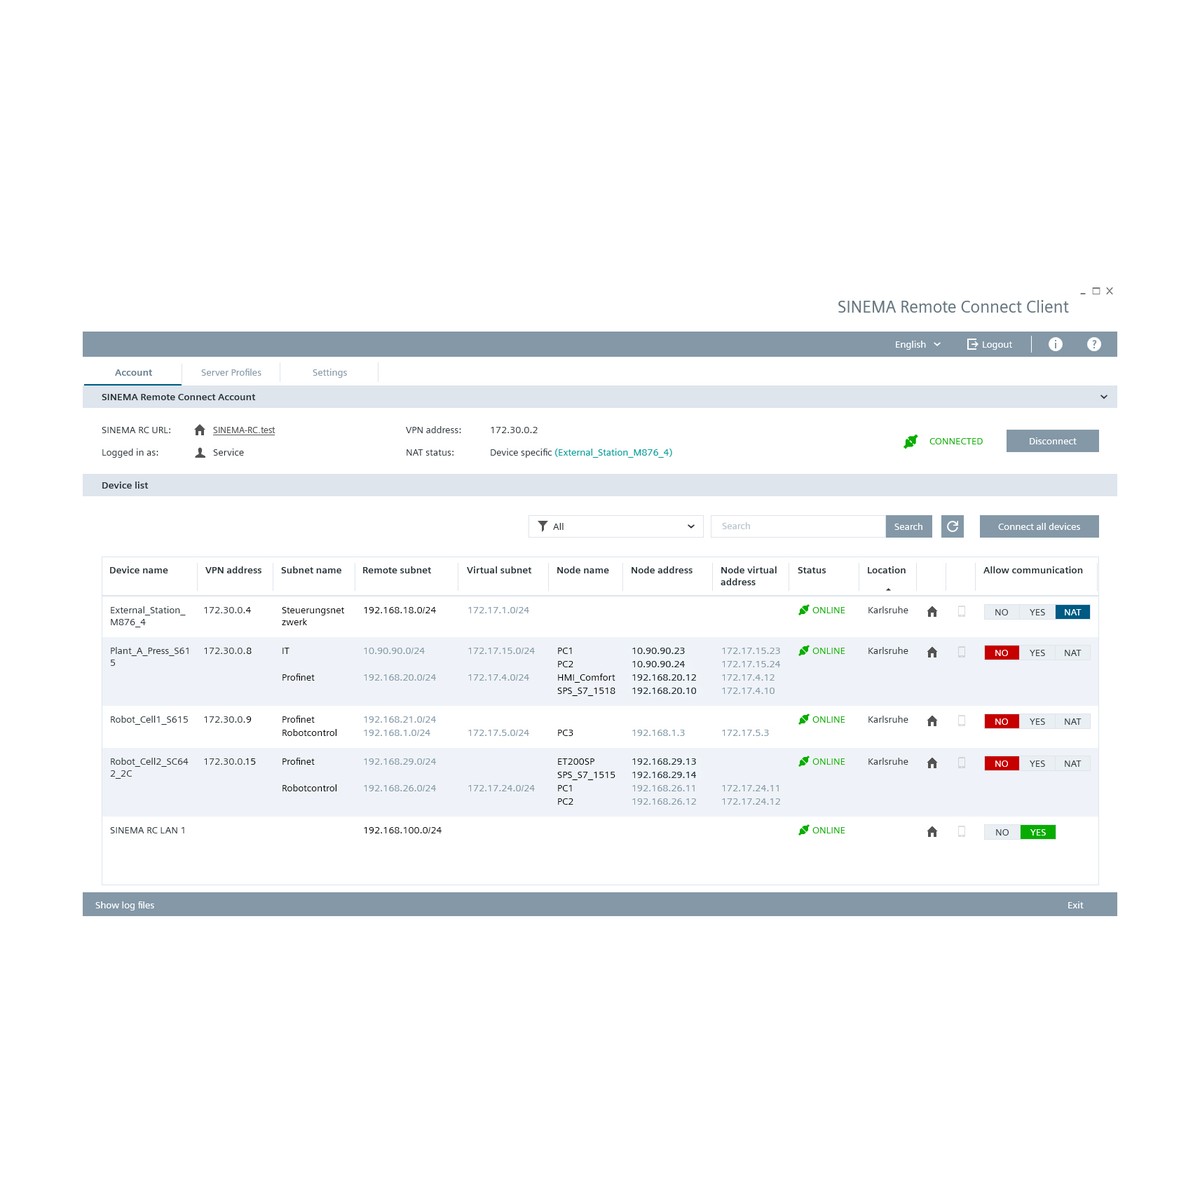Click the mobile device icon in Robot_Cell2_SC642_2C row
Viewport: 1200px width, 1200px height.
pyautogui.click(x=961, y=763)
